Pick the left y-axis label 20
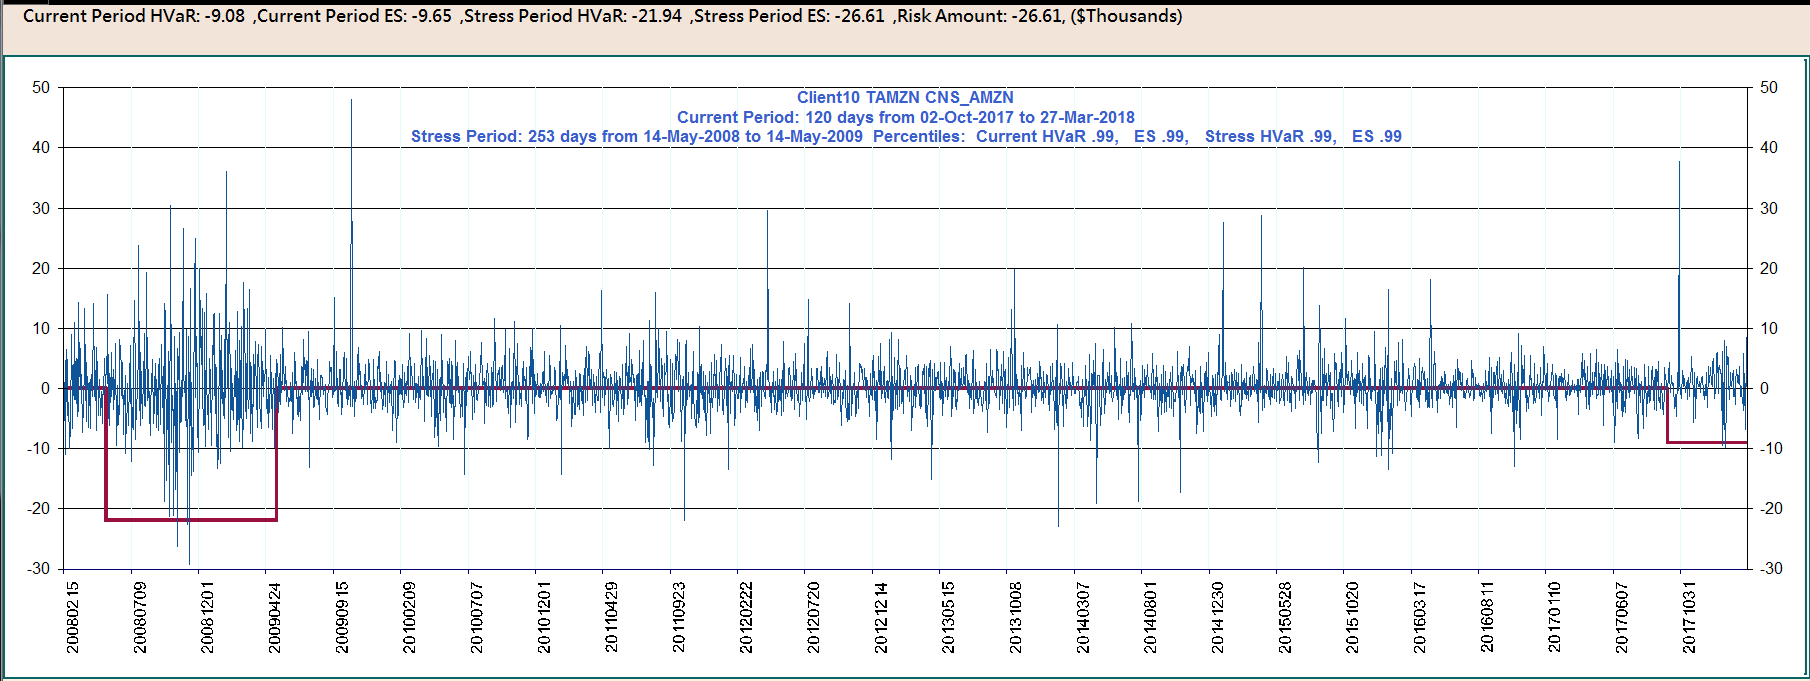The height and width of the screenshot is (681, 1810). [41, 268]
